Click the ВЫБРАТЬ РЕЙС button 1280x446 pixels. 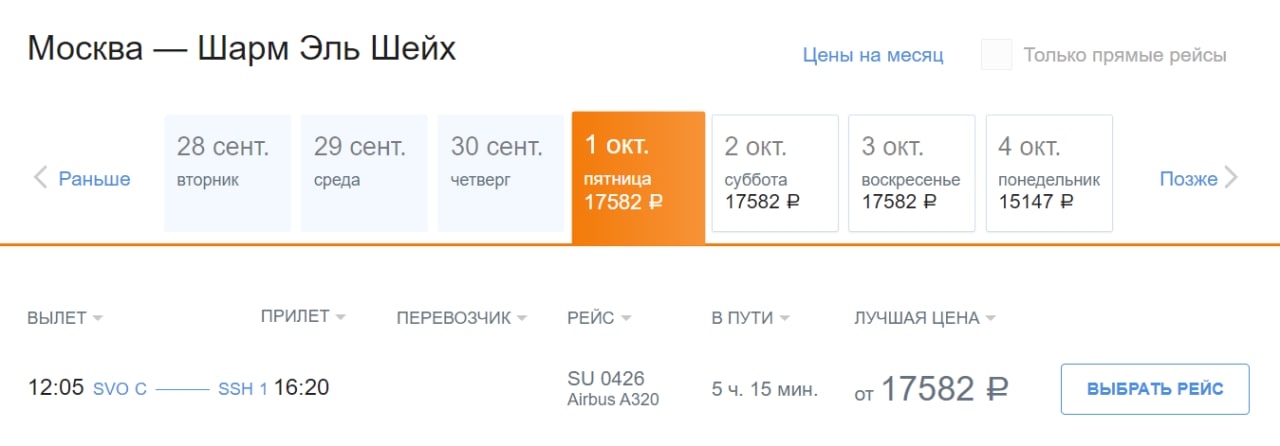point(1155,389)
